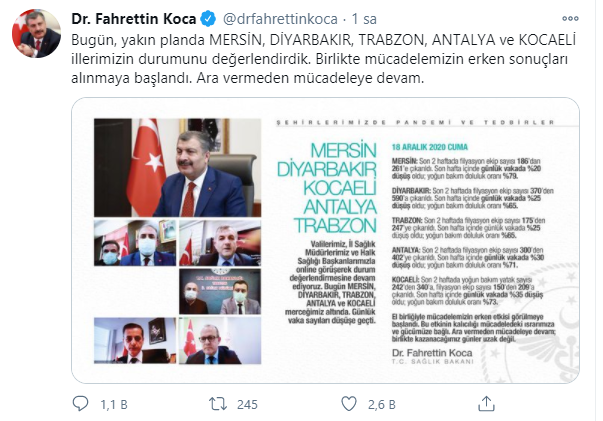Open the @drfahrettinkoca handle link
The image size is (603, 421).
[280, 19]
